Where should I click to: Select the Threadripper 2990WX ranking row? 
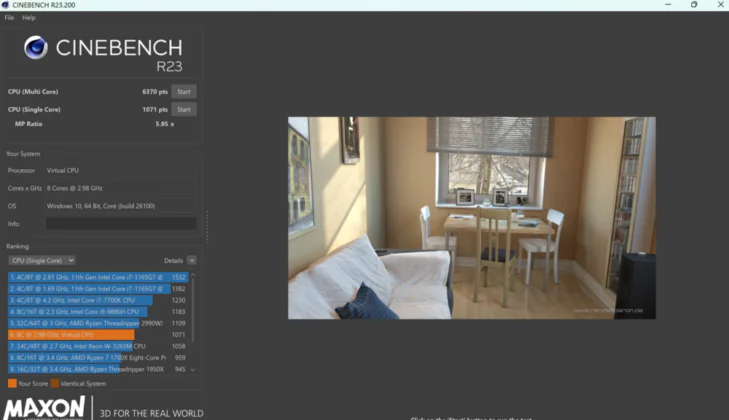98,323
